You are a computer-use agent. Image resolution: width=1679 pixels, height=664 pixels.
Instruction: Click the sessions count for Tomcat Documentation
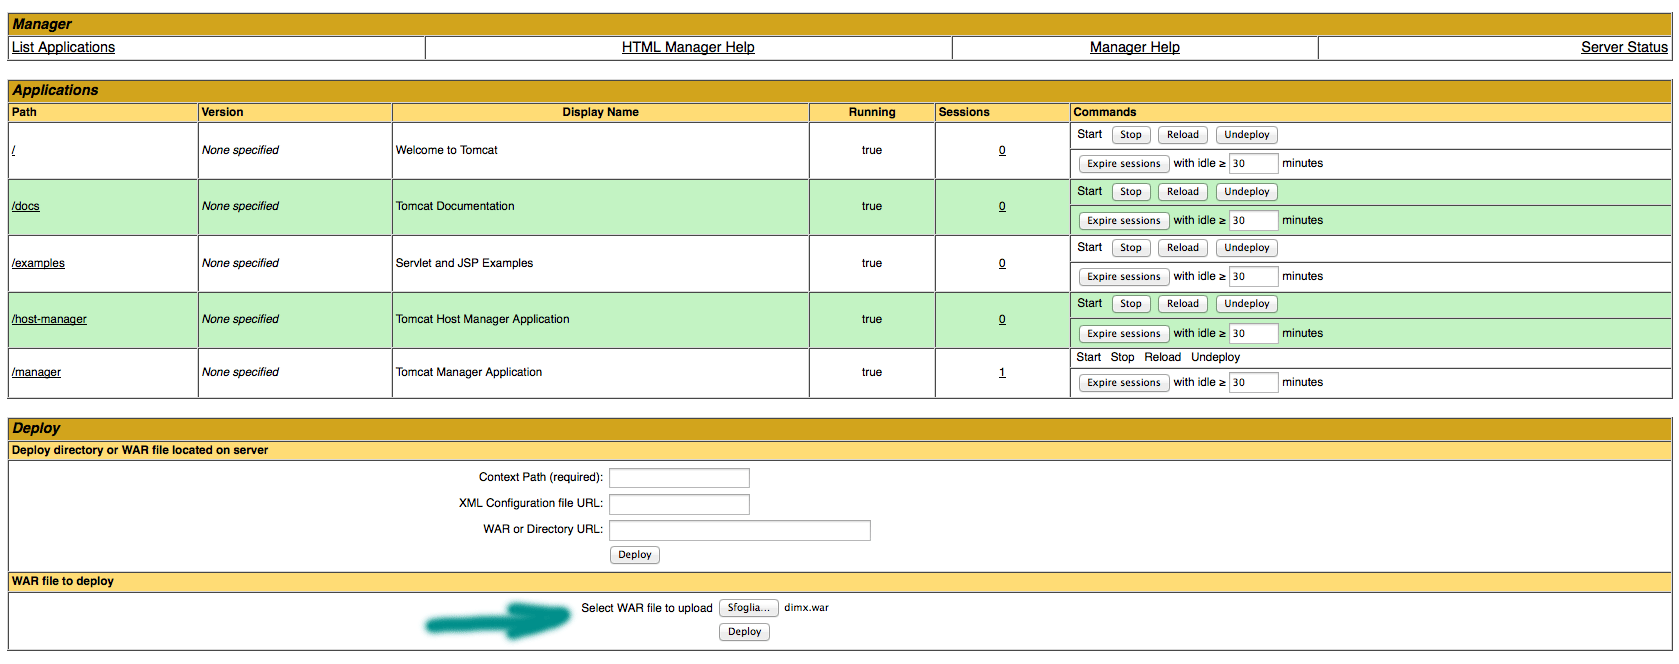(x=1002, y=206)
